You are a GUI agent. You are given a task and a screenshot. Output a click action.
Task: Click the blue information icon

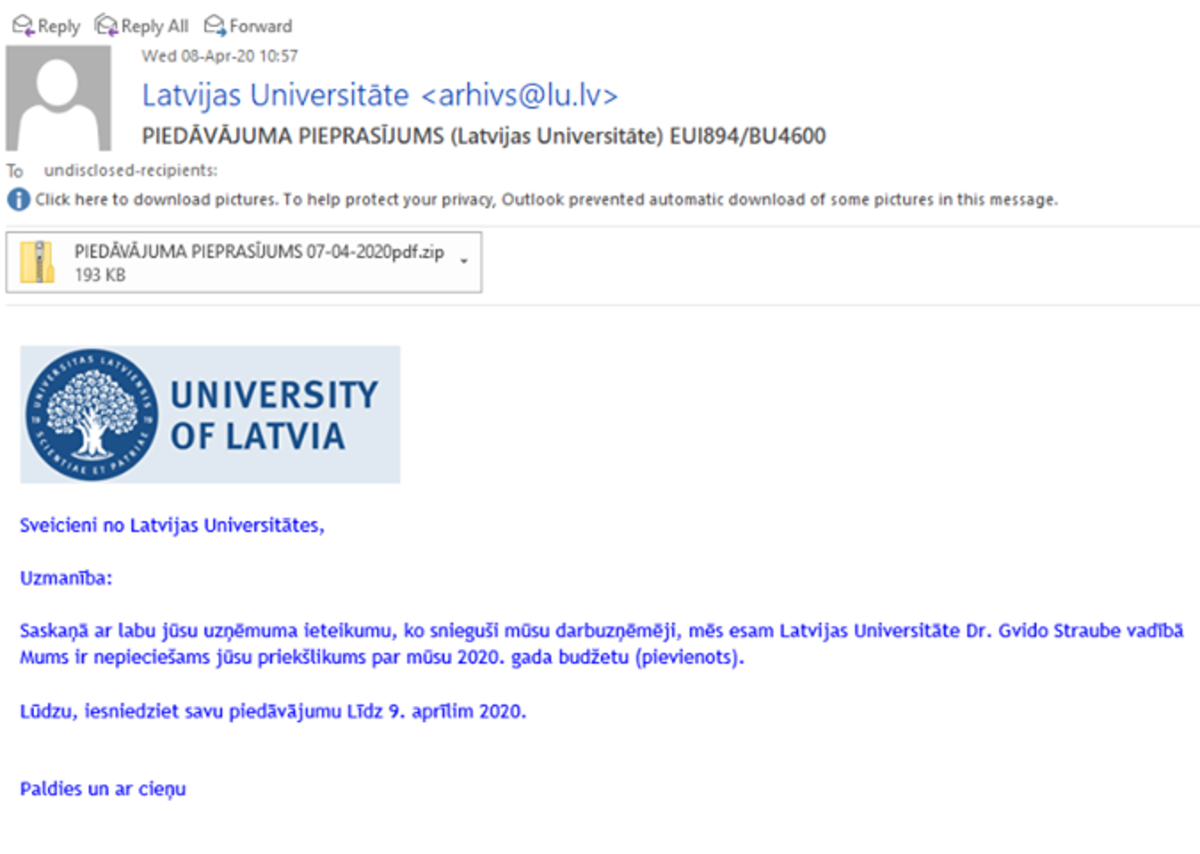tap(18, 200)
